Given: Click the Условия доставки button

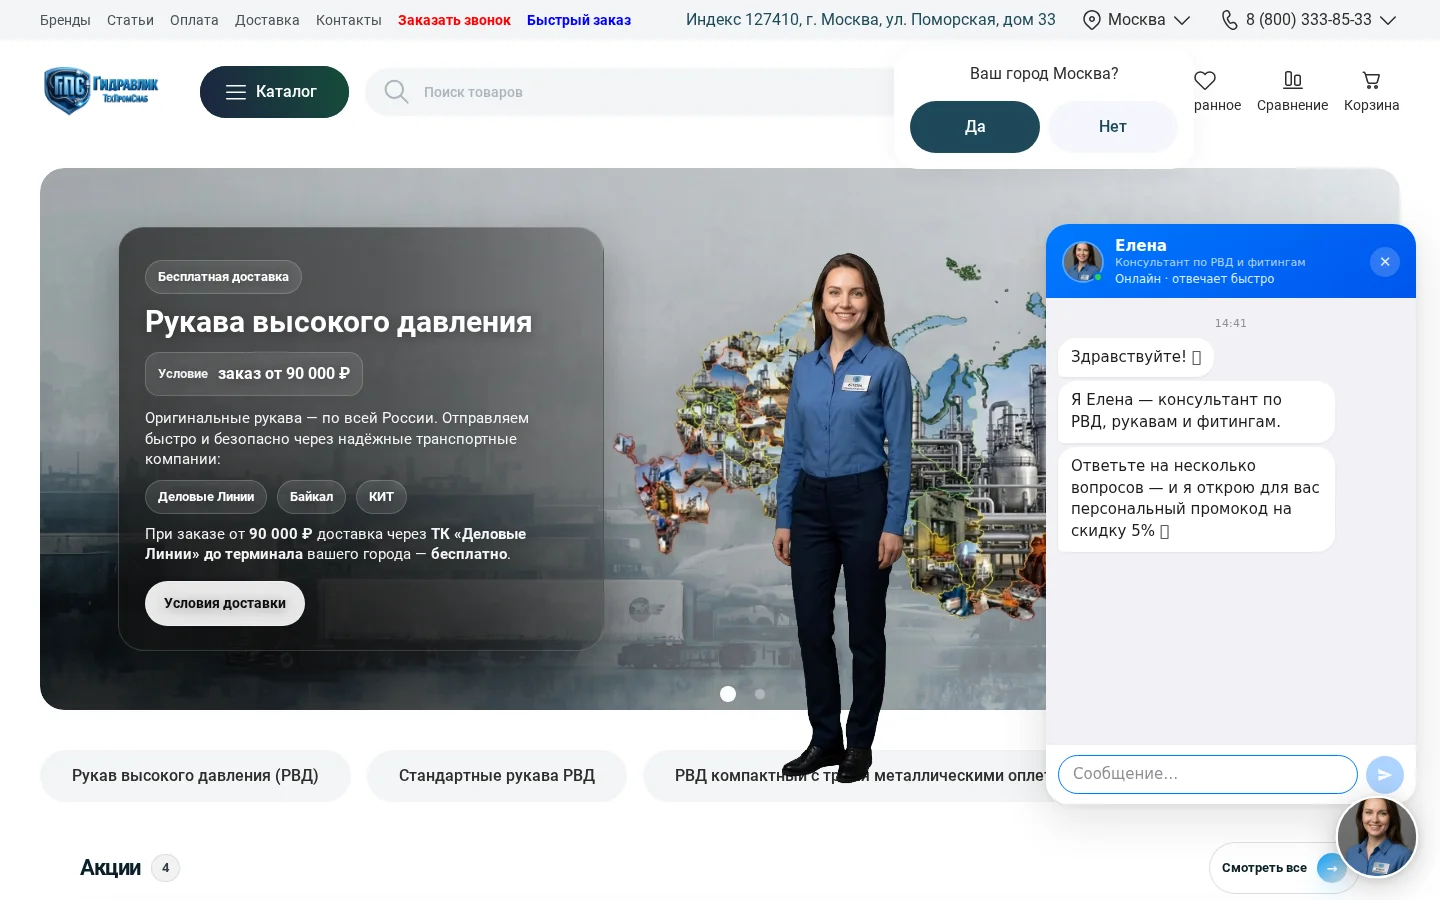Looking at the screenshot, I should (225, 603).
